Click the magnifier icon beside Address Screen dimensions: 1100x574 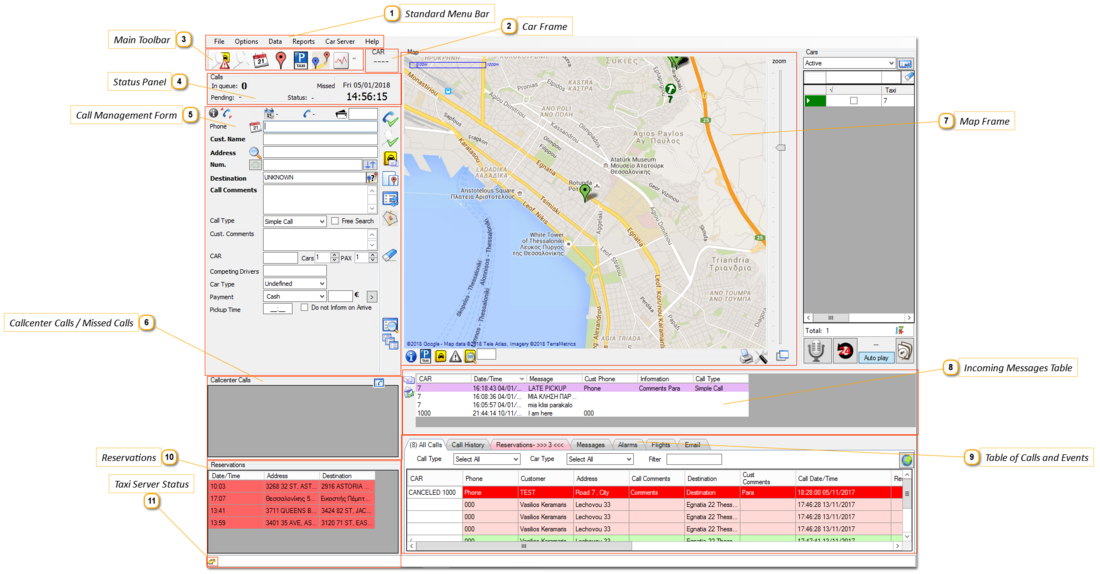255,152
